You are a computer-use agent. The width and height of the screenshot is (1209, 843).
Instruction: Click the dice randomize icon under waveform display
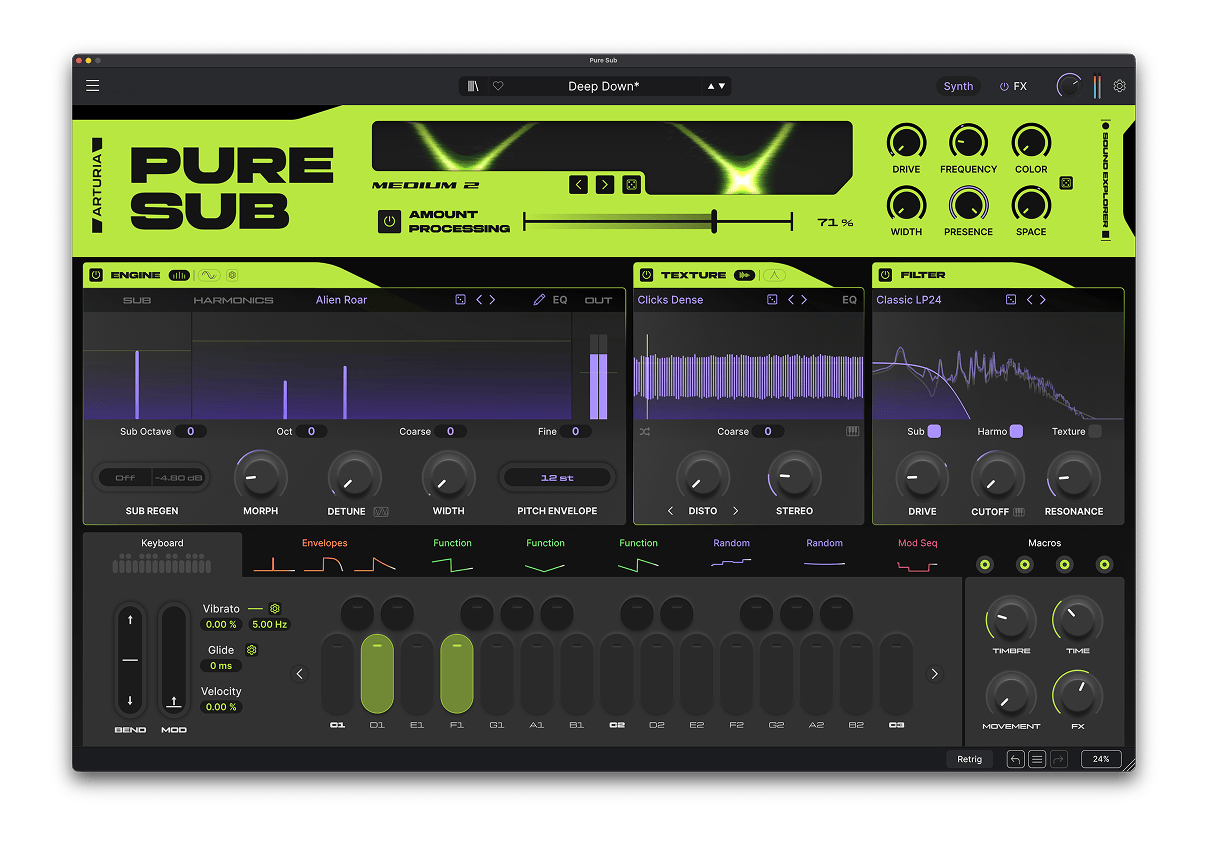point(632,185)
